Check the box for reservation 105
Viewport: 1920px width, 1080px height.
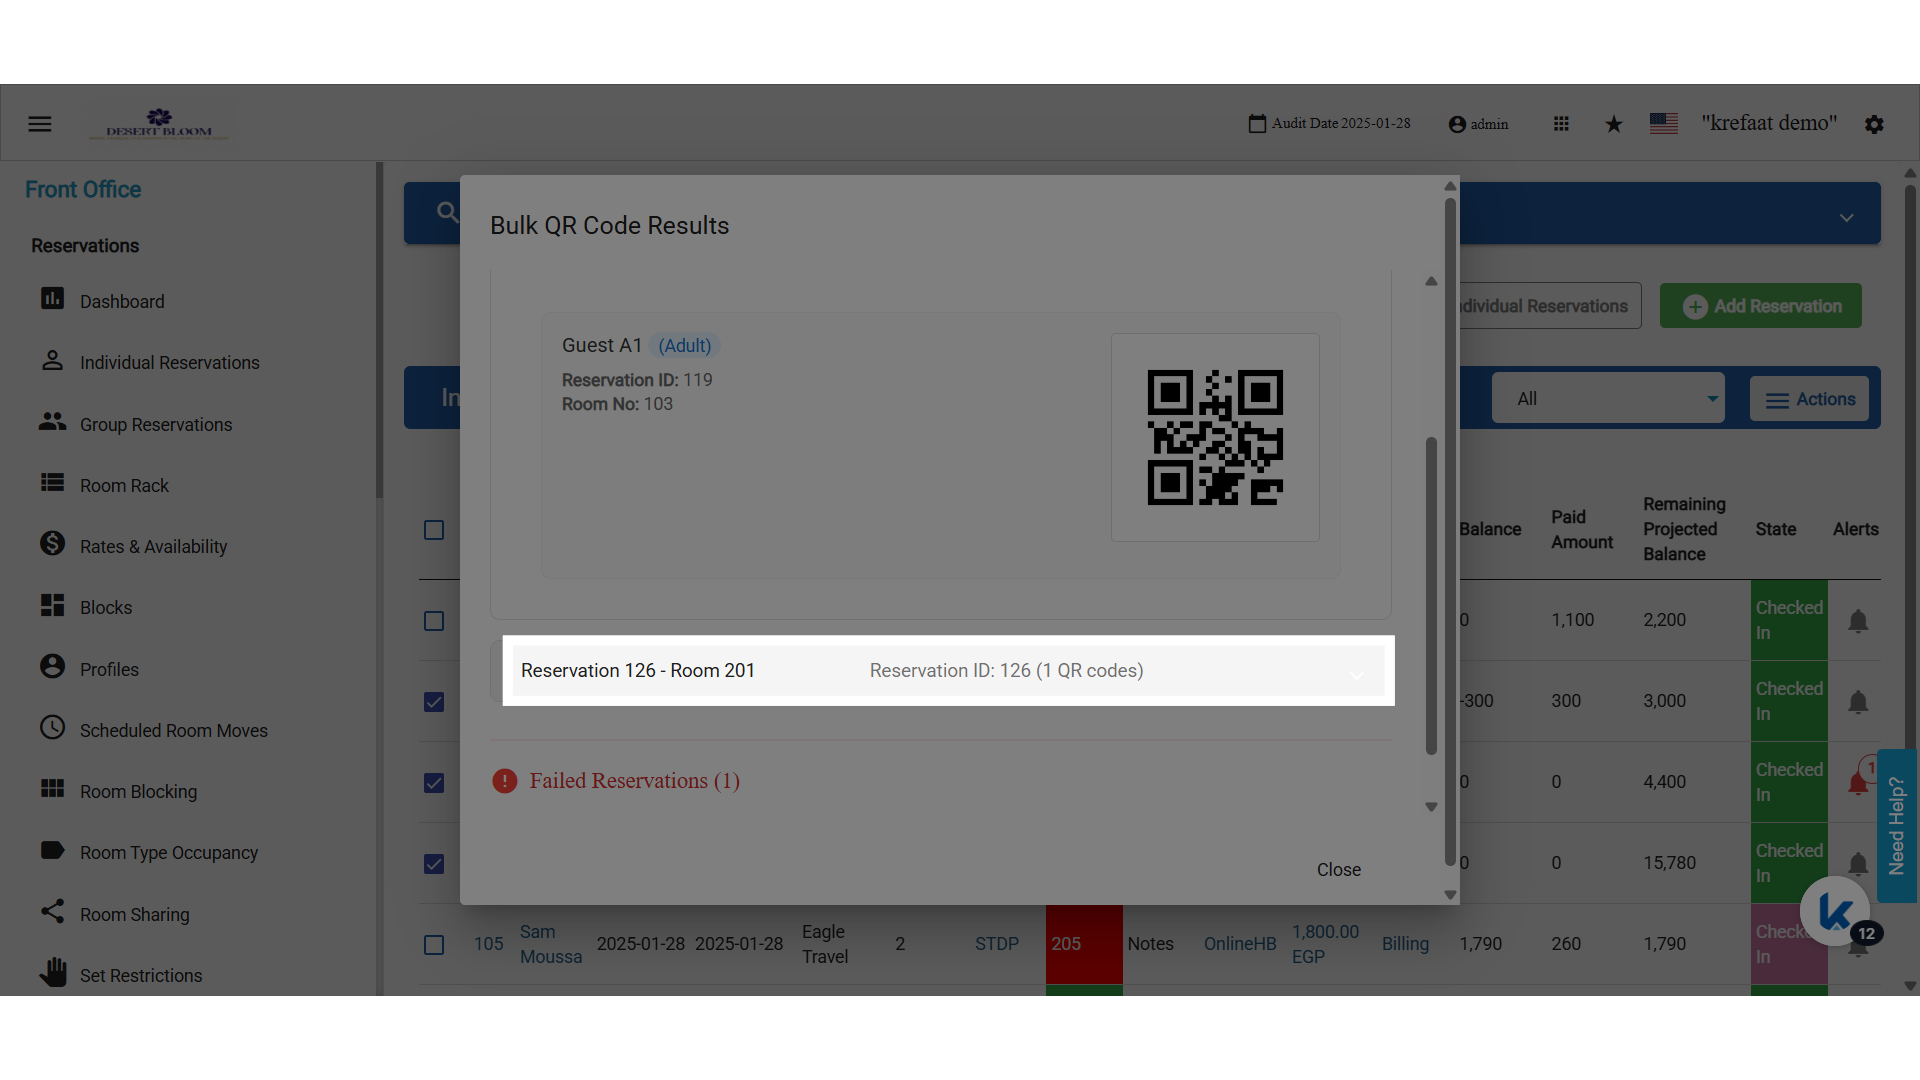click(x=434, y=945)
